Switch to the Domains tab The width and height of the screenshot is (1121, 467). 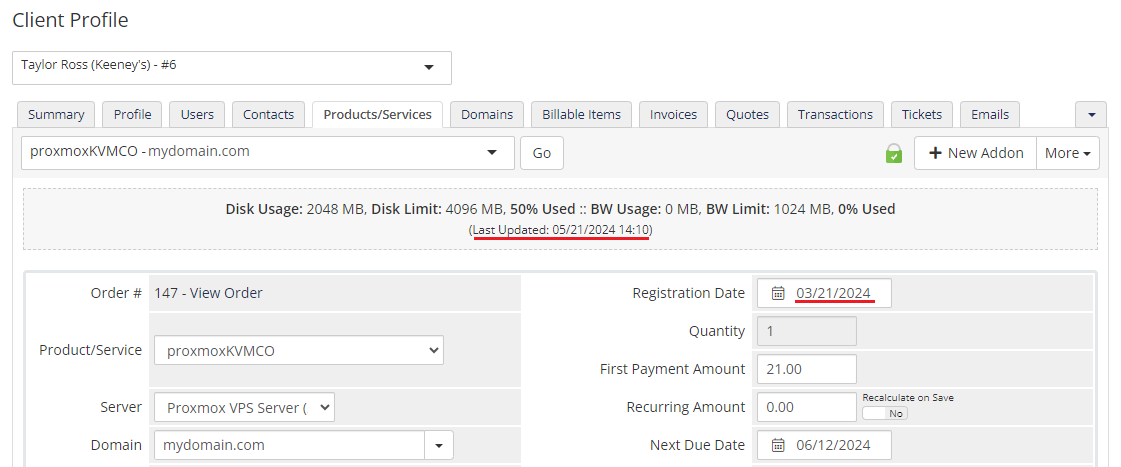pos(487,114)
